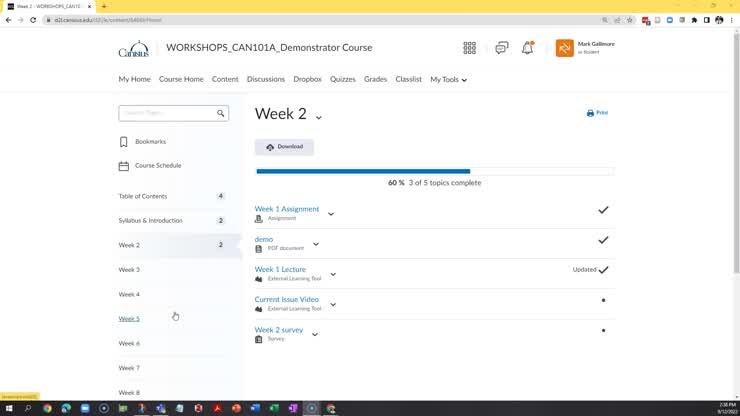Click the orange user avatar icon
Screen dimensions: 740x416
[564, 48]
